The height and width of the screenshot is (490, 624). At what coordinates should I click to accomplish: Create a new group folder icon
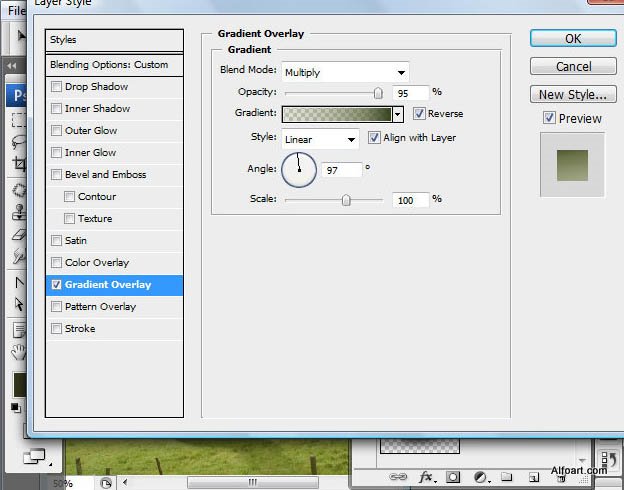507,477
